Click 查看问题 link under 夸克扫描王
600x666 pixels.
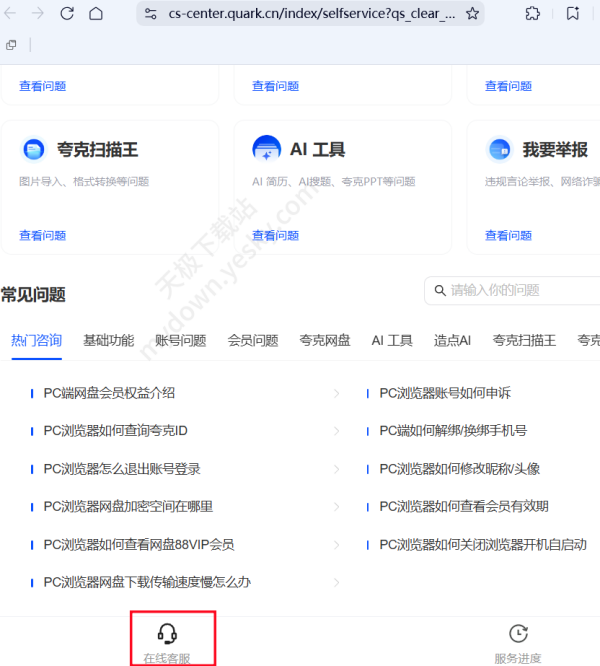click(x=42, y=236)
